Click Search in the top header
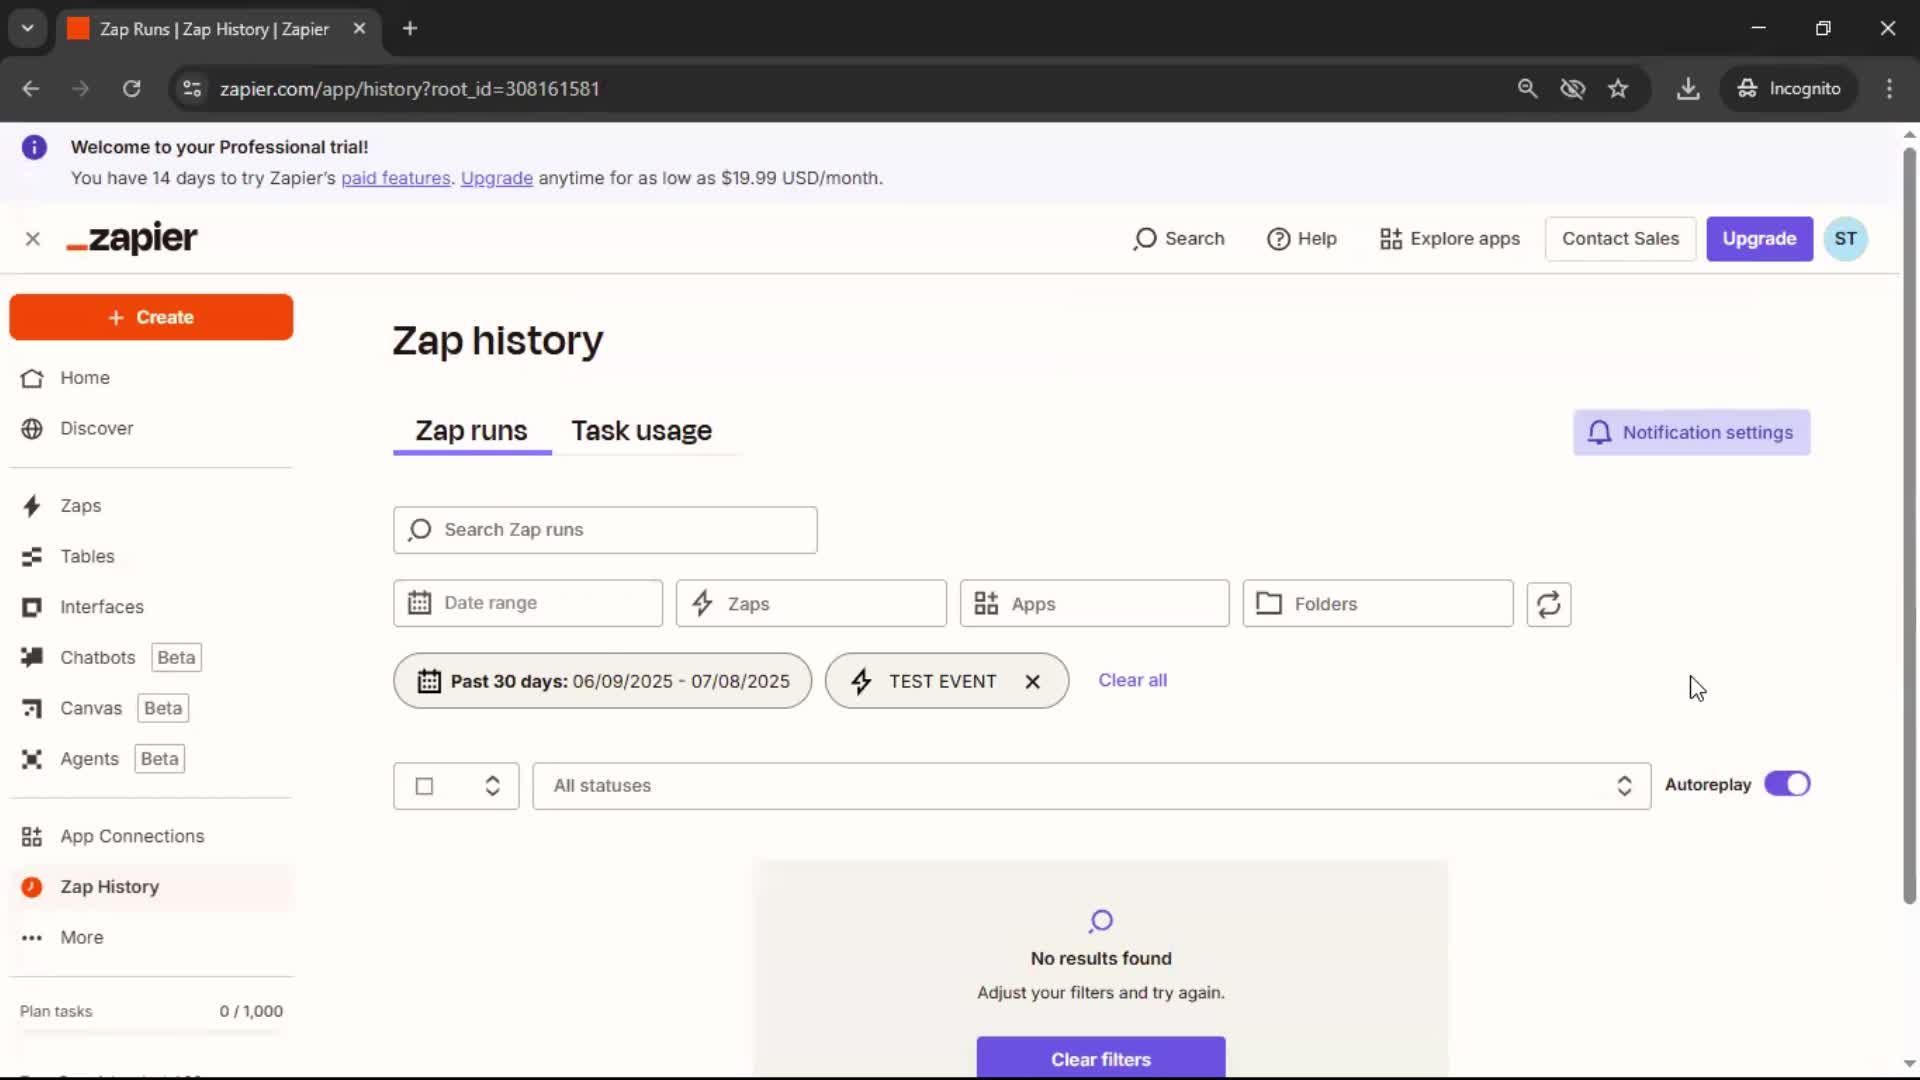Viewport: 1920px width, 1080px height. [1178, 239]
